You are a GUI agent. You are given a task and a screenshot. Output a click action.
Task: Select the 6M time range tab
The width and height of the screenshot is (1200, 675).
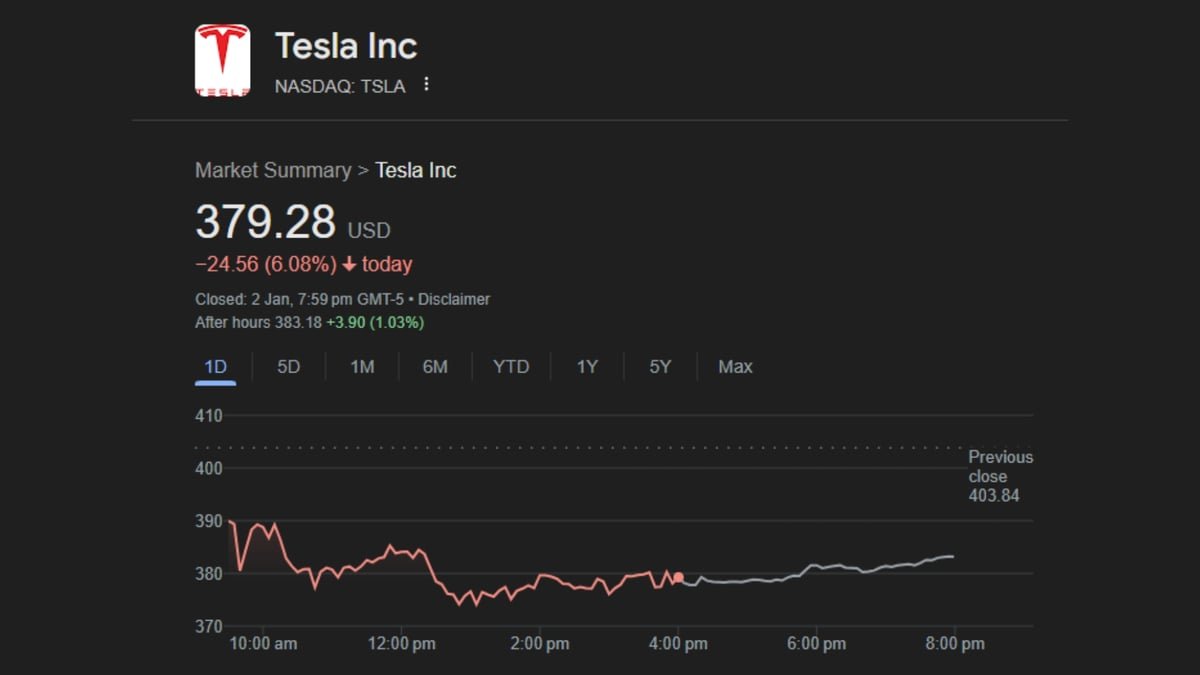point(435,367)
